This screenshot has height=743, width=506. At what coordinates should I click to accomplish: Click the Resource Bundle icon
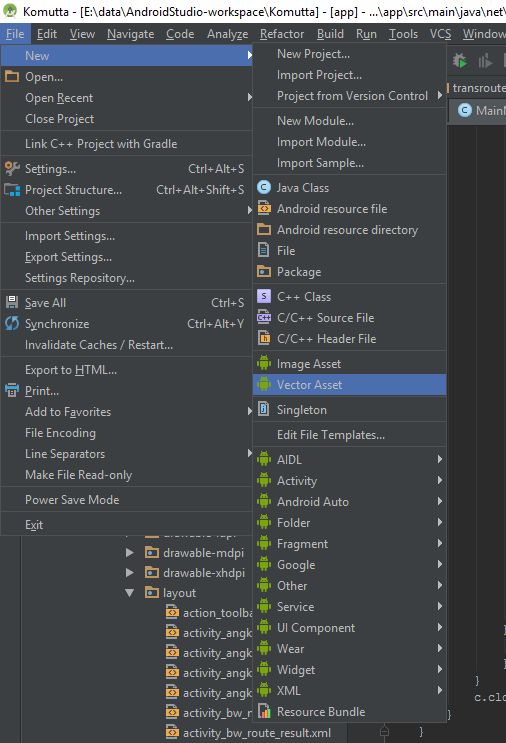point(264,711)
